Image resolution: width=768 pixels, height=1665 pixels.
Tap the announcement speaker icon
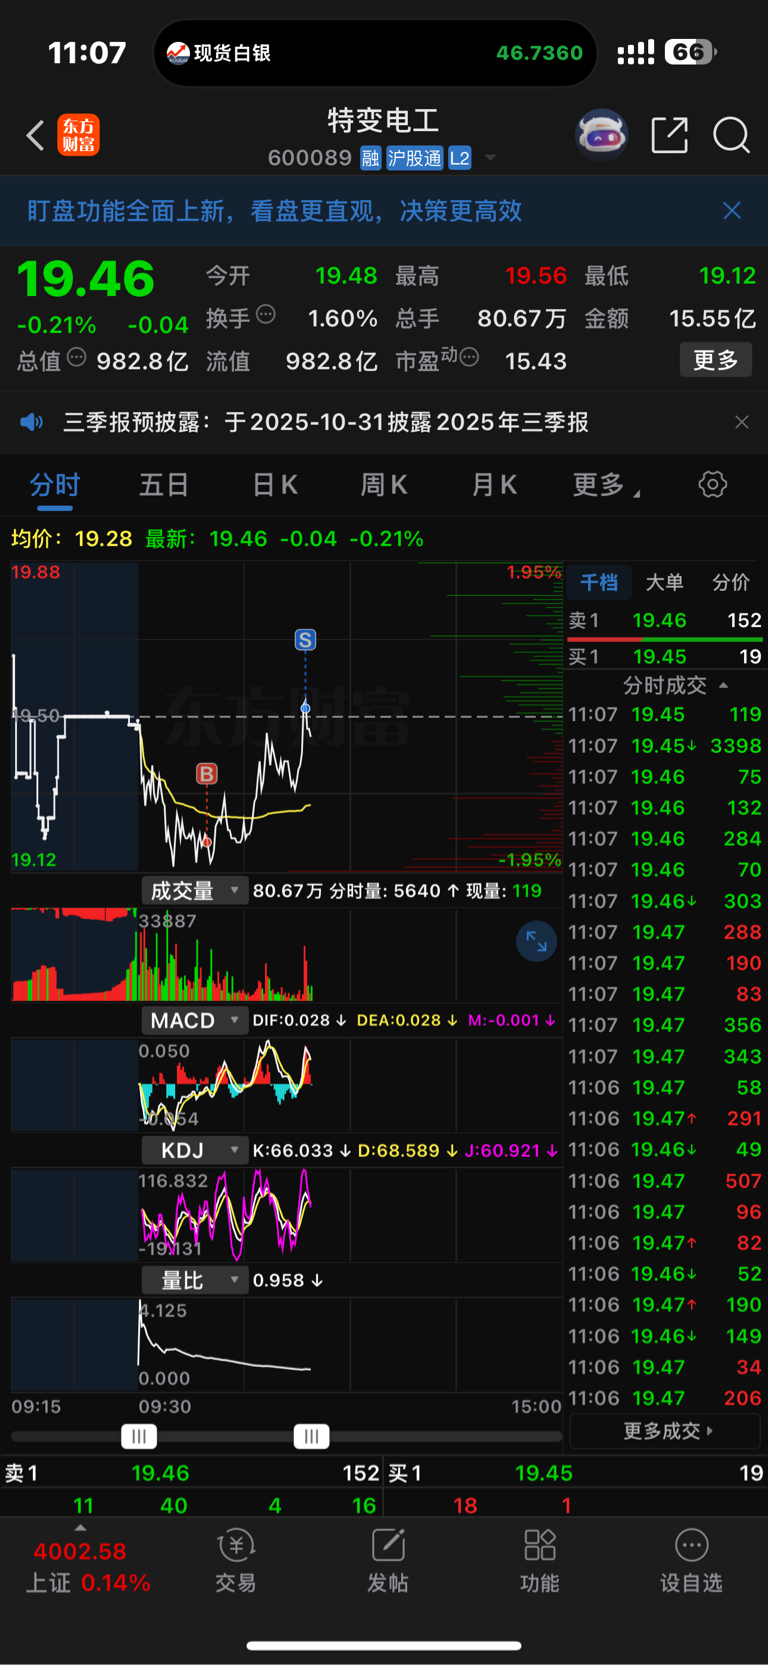(x=32, y=422)
